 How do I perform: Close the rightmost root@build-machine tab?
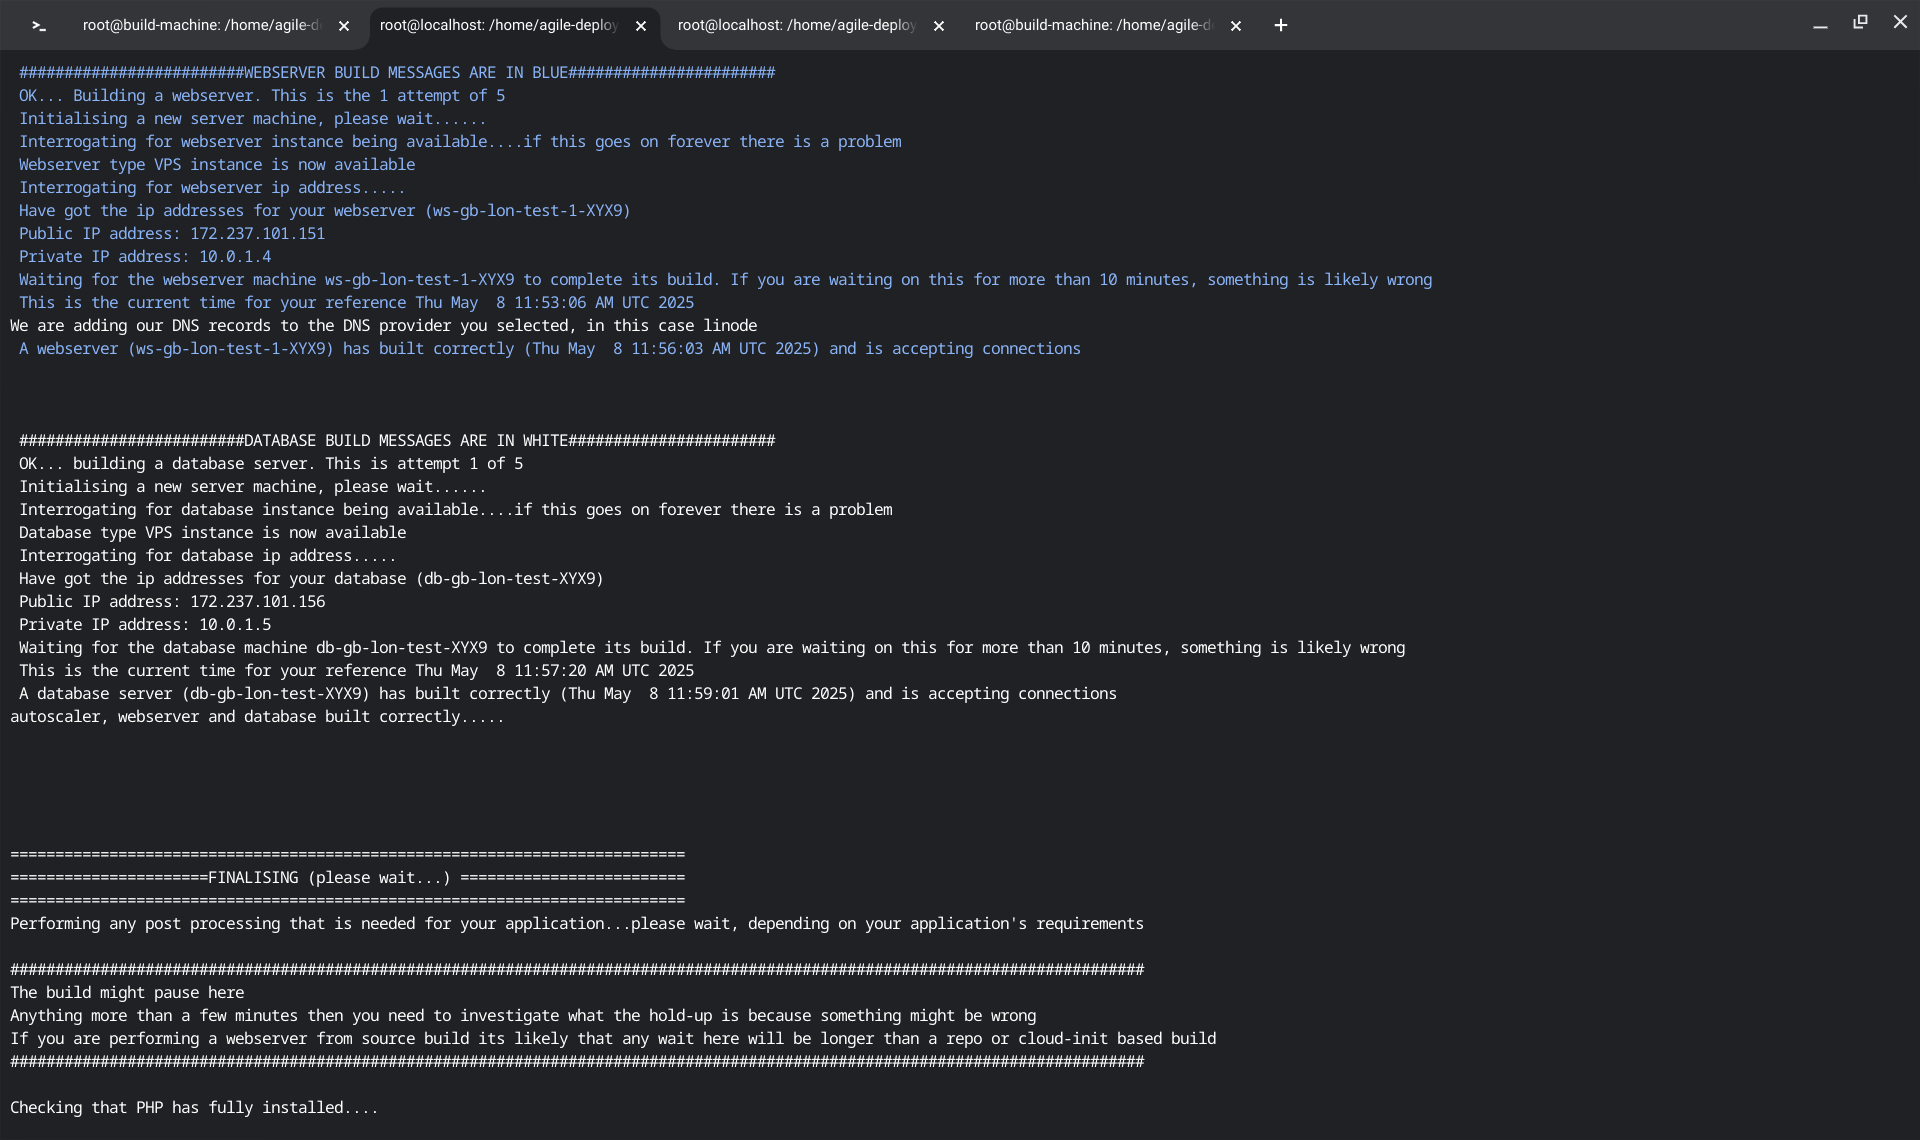[1236, 27]
